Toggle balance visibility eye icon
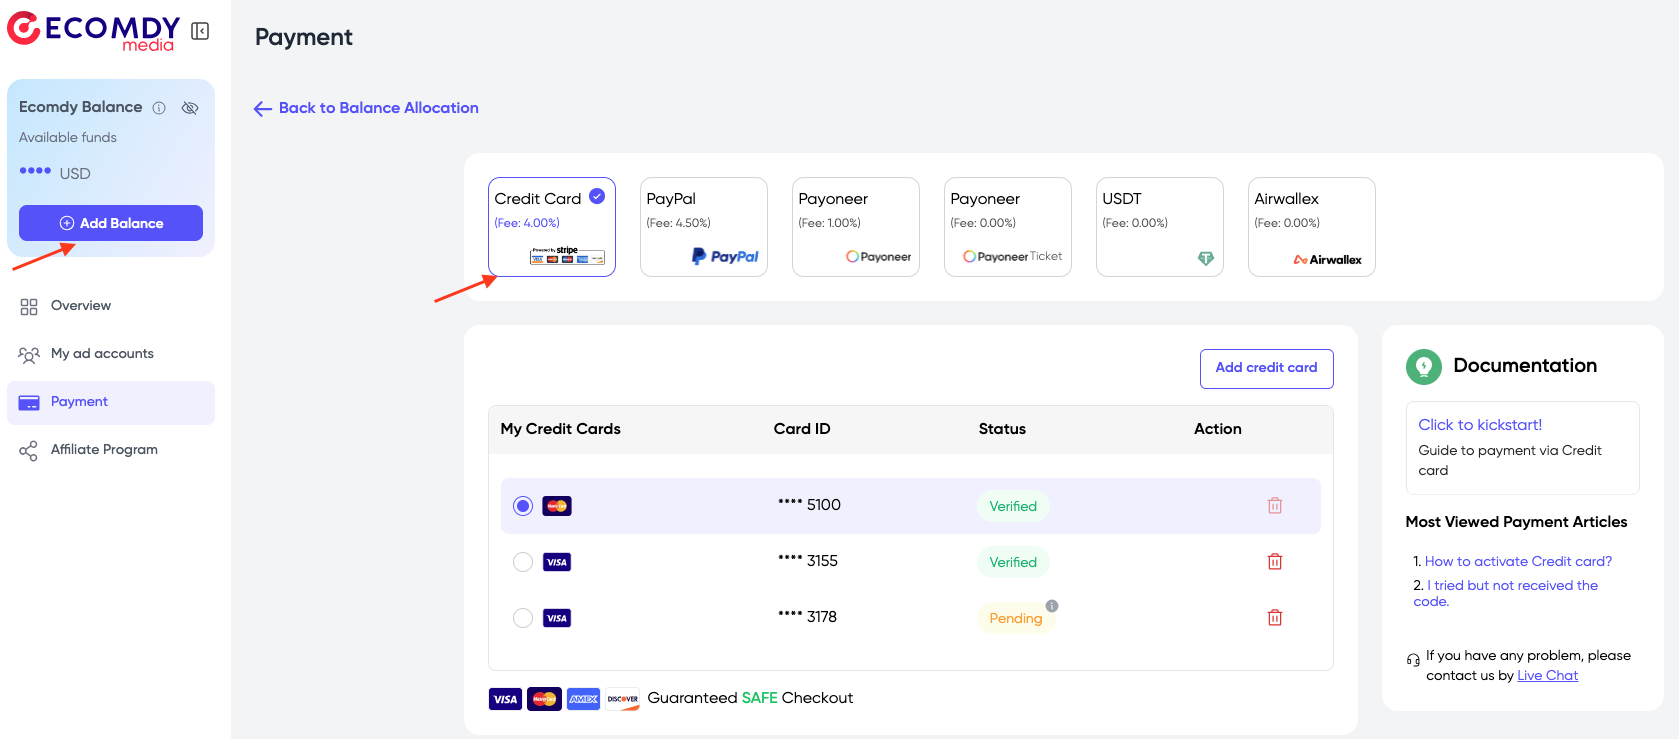 pos(190,108)
